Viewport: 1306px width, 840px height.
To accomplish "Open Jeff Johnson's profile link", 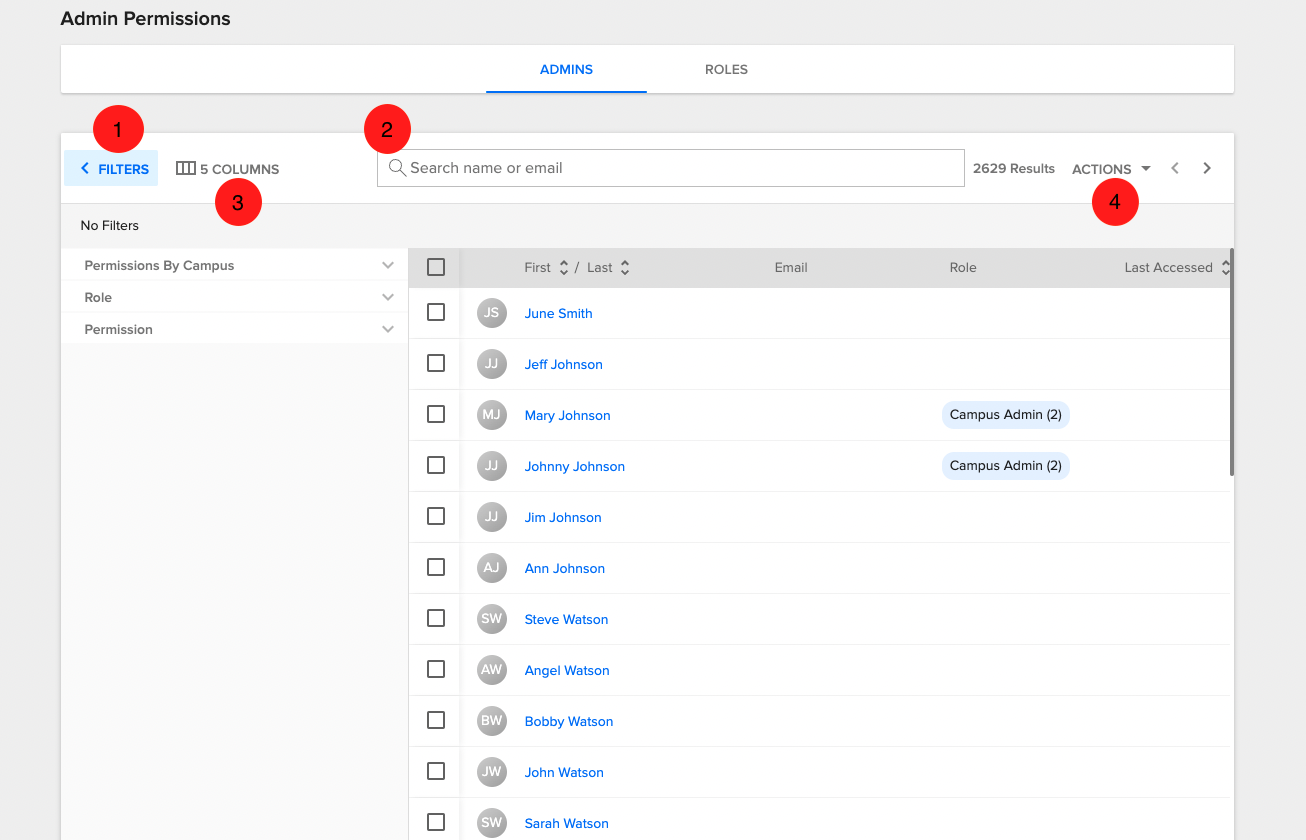I will pyautogui.click(x=563, y=364).
